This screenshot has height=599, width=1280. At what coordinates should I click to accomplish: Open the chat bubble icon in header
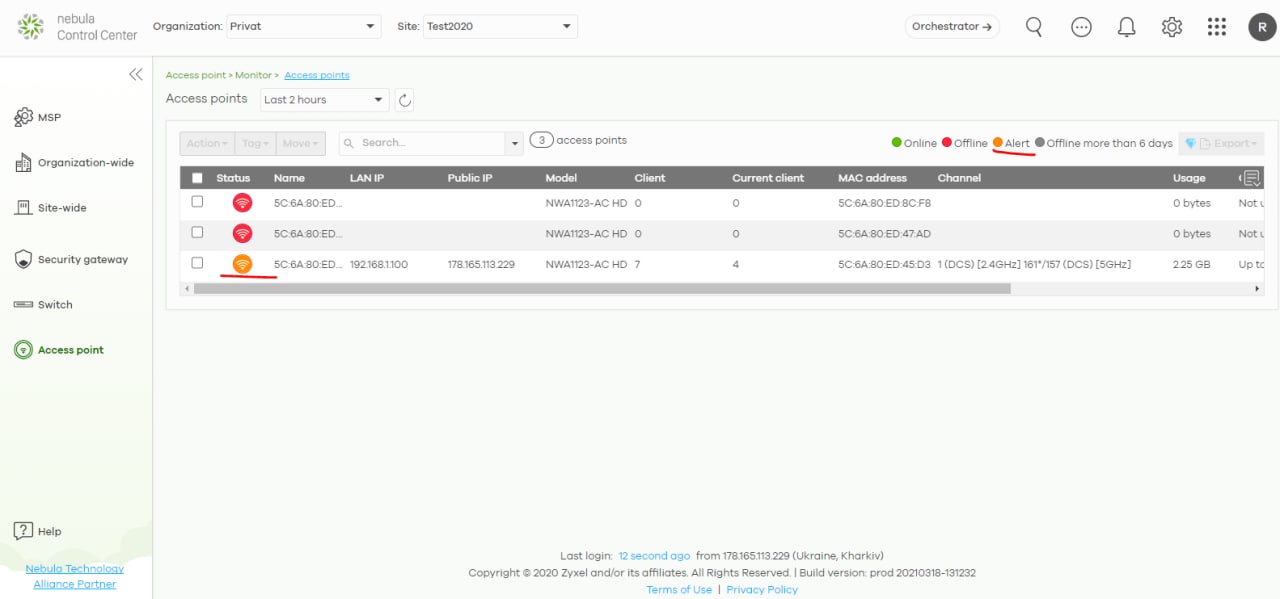[x=1081, y=27]
